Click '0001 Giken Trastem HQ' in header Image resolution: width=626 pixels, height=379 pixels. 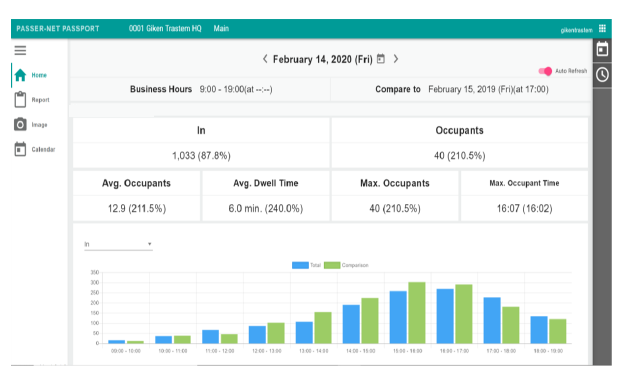165,28
